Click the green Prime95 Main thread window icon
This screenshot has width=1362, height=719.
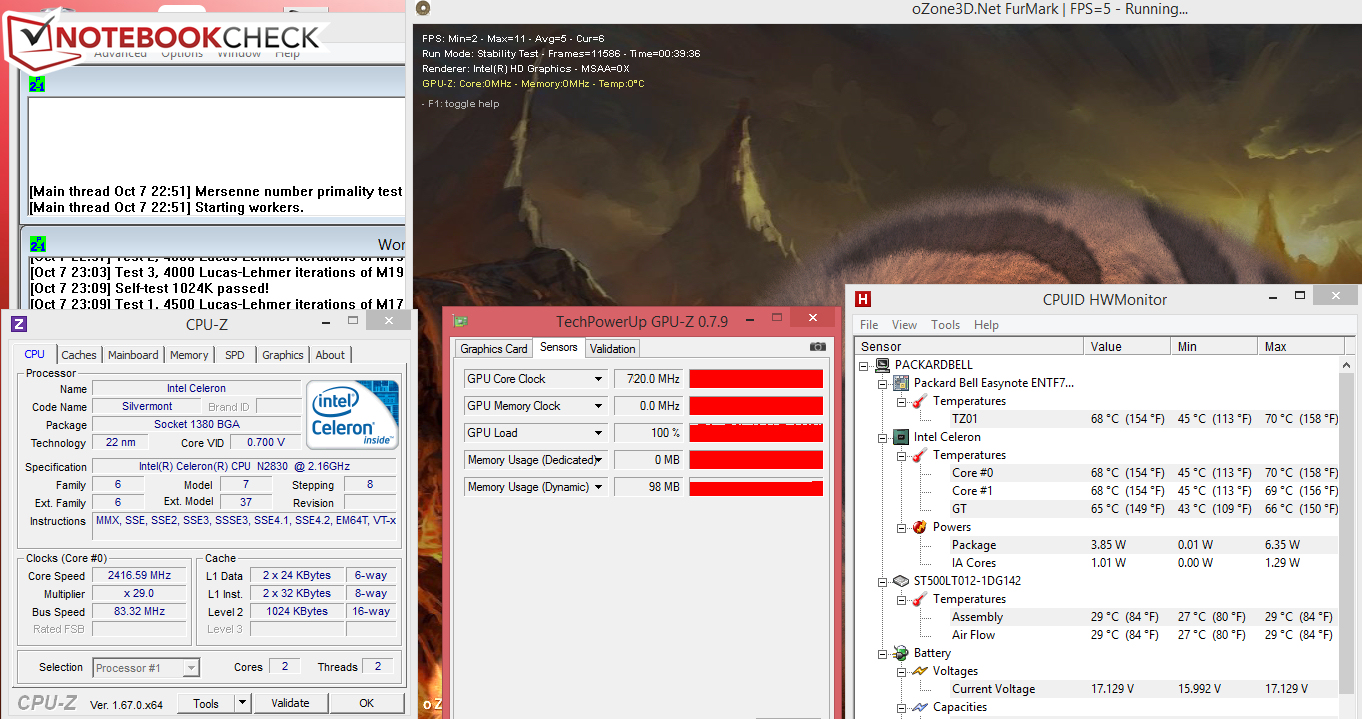pos(37,84)
